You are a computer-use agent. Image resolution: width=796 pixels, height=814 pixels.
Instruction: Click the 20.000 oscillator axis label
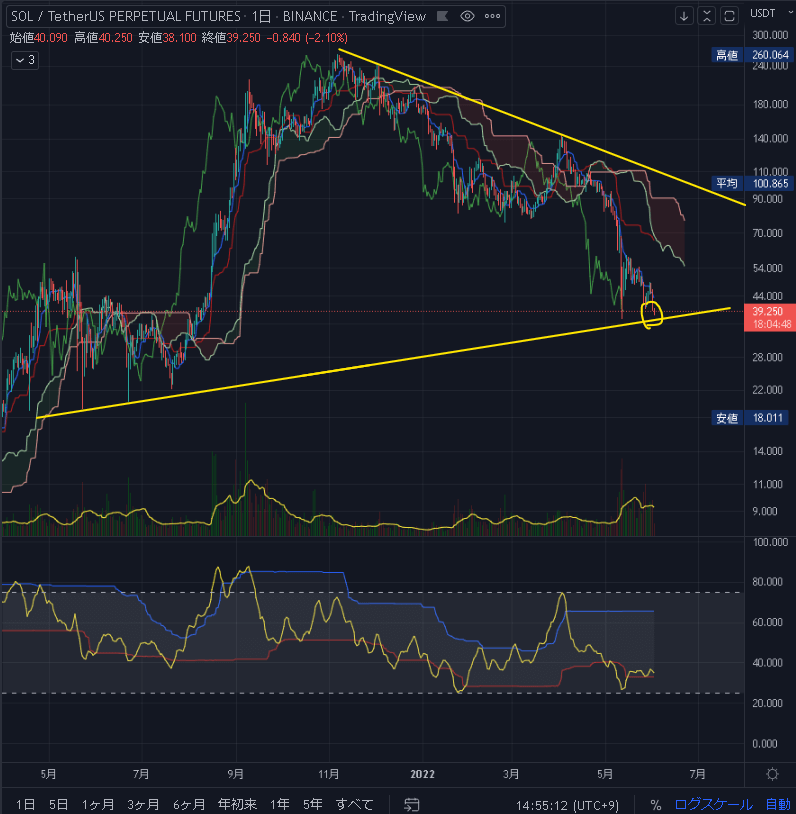[767, 703]
